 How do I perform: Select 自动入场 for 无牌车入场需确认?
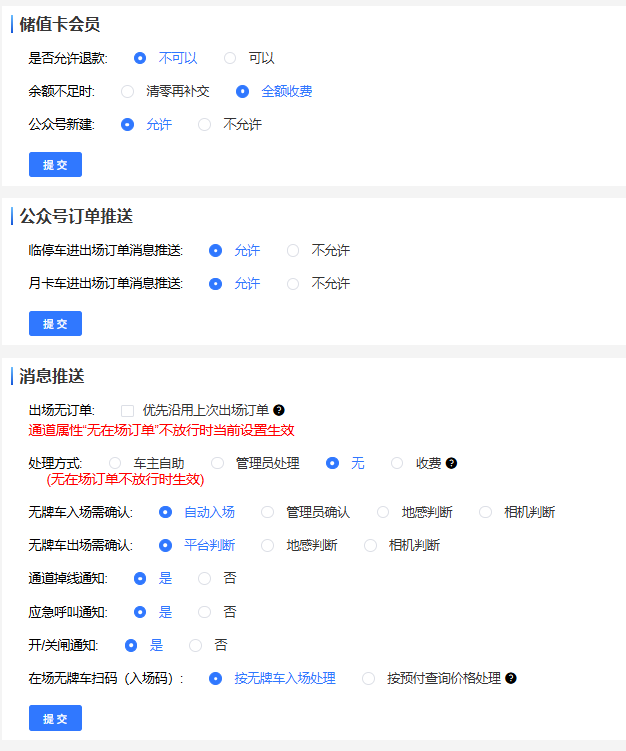(x=165, y=512)
